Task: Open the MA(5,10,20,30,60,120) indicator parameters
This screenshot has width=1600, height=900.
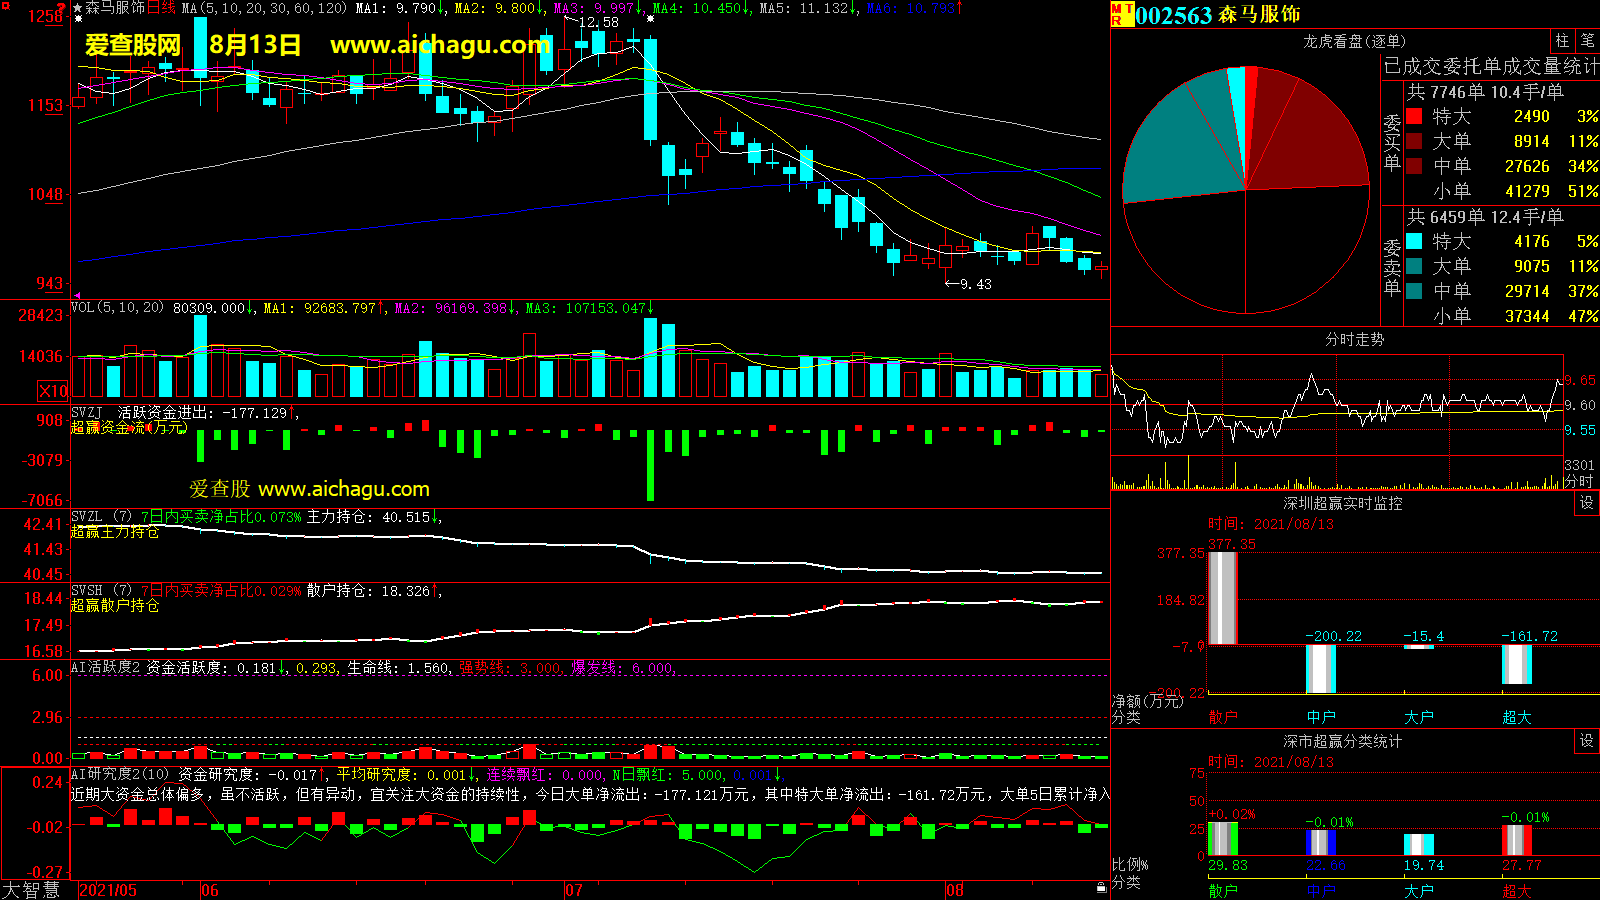Action: pos(264,8)
